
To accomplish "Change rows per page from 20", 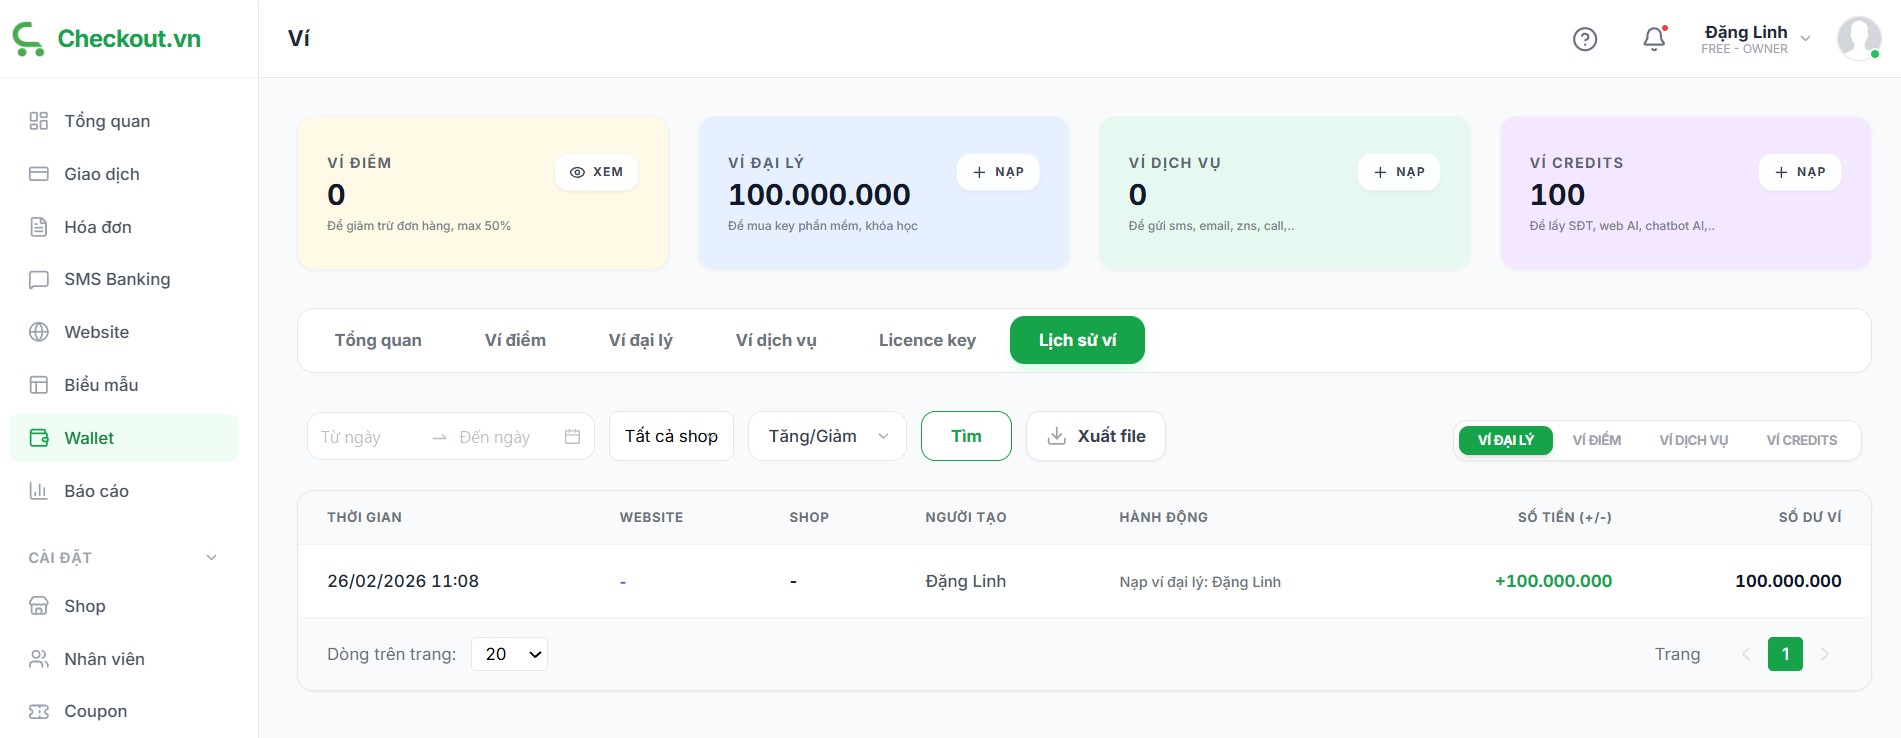I will (509, 654).
